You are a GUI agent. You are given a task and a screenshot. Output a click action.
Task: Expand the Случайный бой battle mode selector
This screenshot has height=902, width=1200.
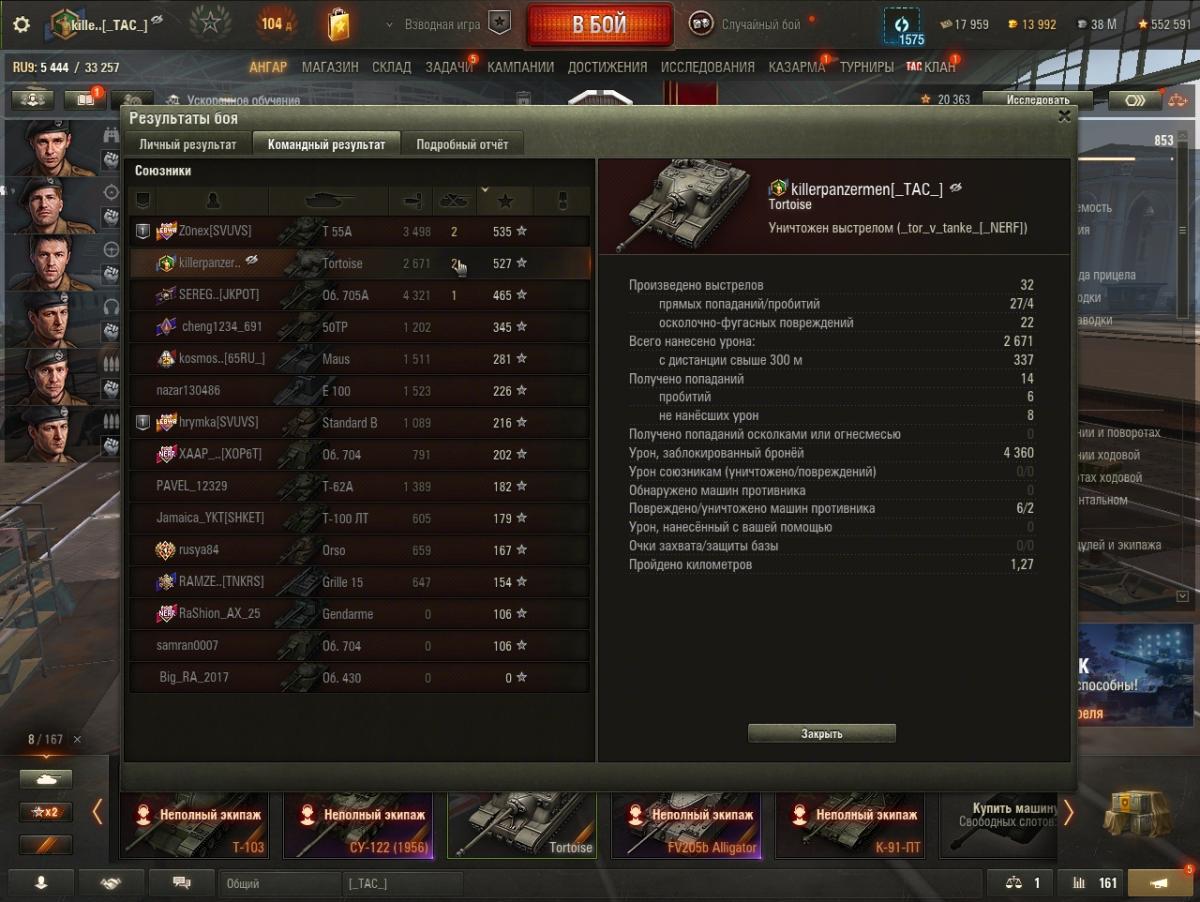(748, 24)
